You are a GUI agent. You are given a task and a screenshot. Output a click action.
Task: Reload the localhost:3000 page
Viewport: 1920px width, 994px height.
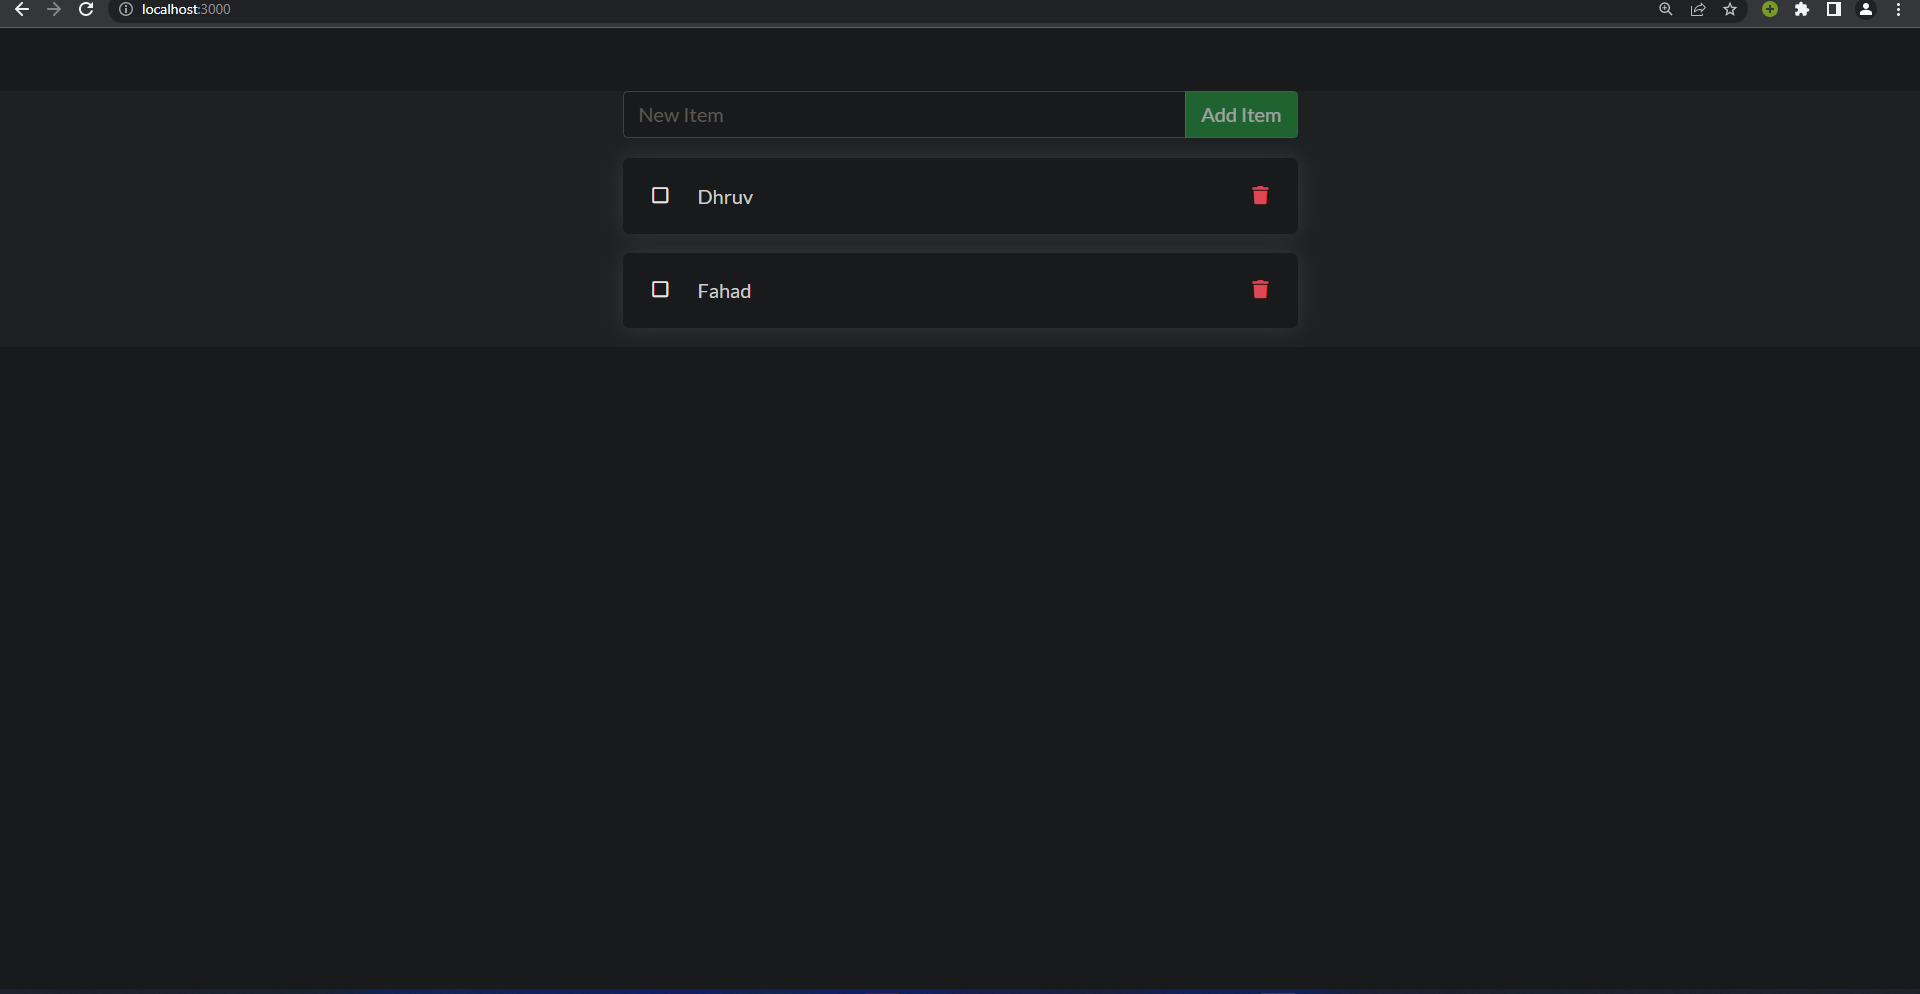tap(86, 9)
